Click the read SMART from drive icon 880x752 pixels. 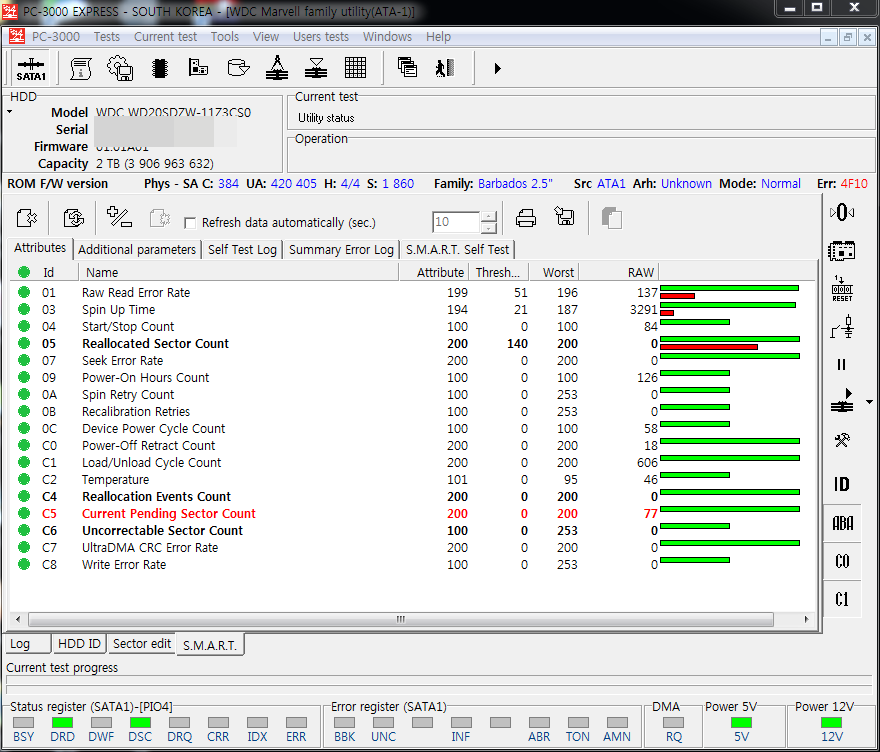pyautogui.click(x=26, y=218)
